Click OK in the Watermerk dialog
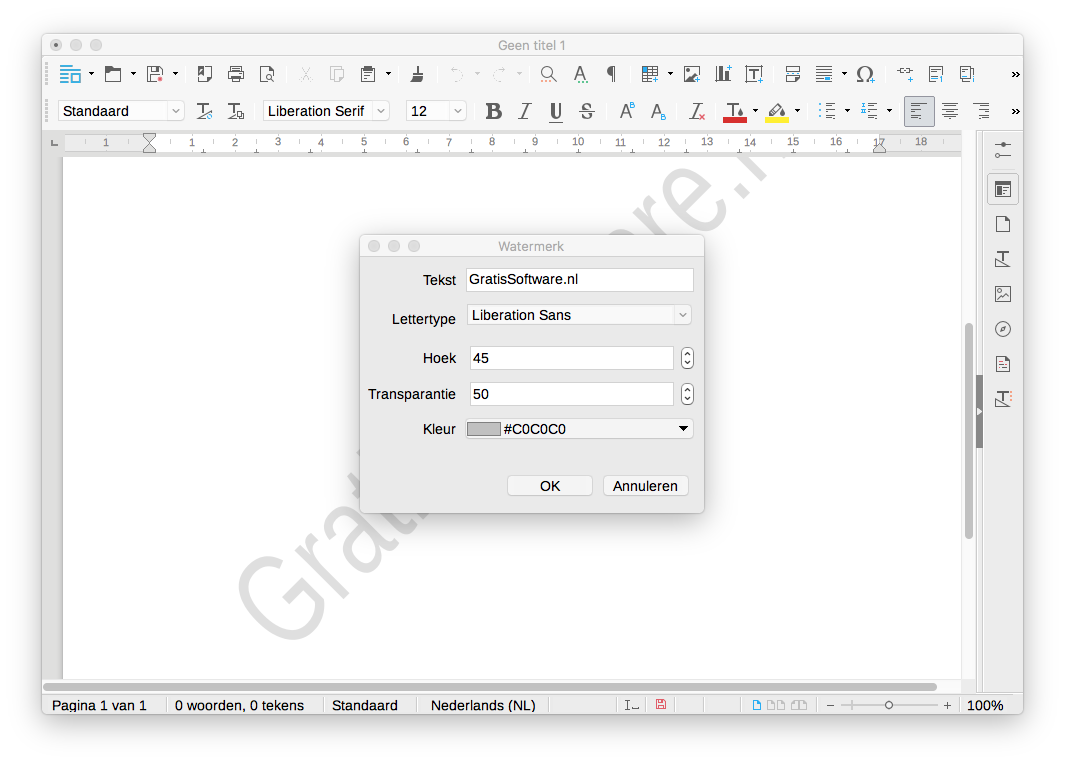 tap(550, 486)
